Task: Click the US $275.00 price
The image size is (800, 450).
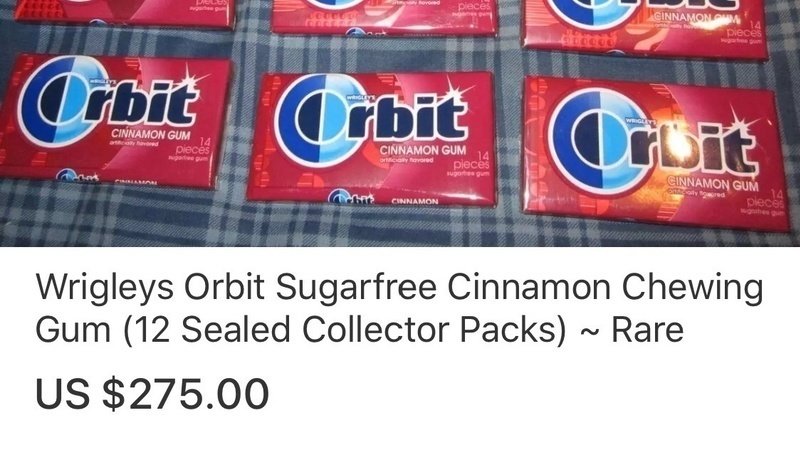Action: [152, 393]
